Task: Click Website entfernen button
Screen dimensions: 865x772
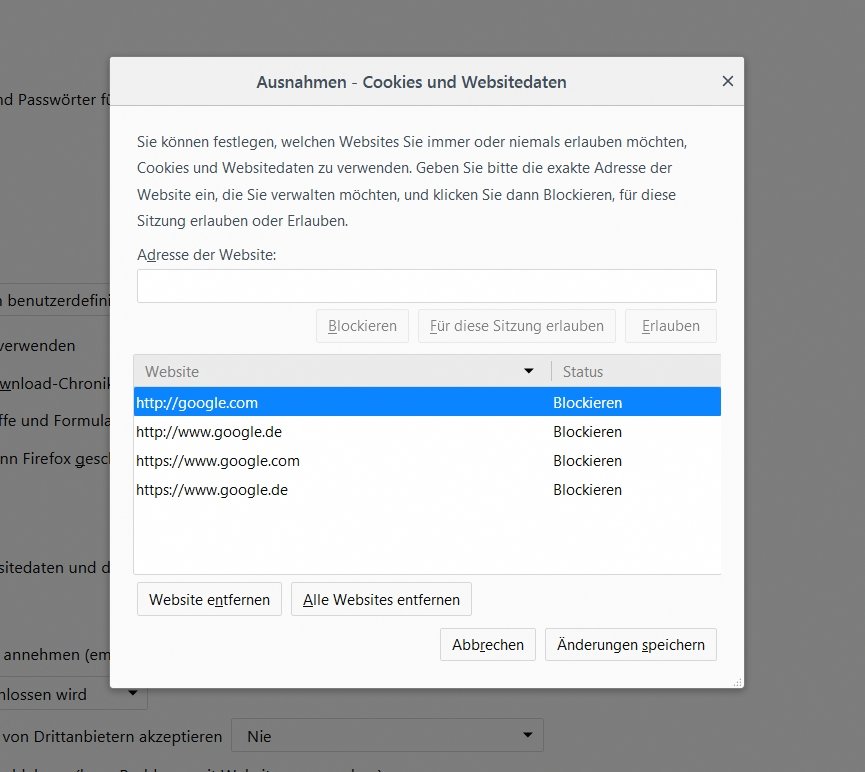Action: (209, 600)
